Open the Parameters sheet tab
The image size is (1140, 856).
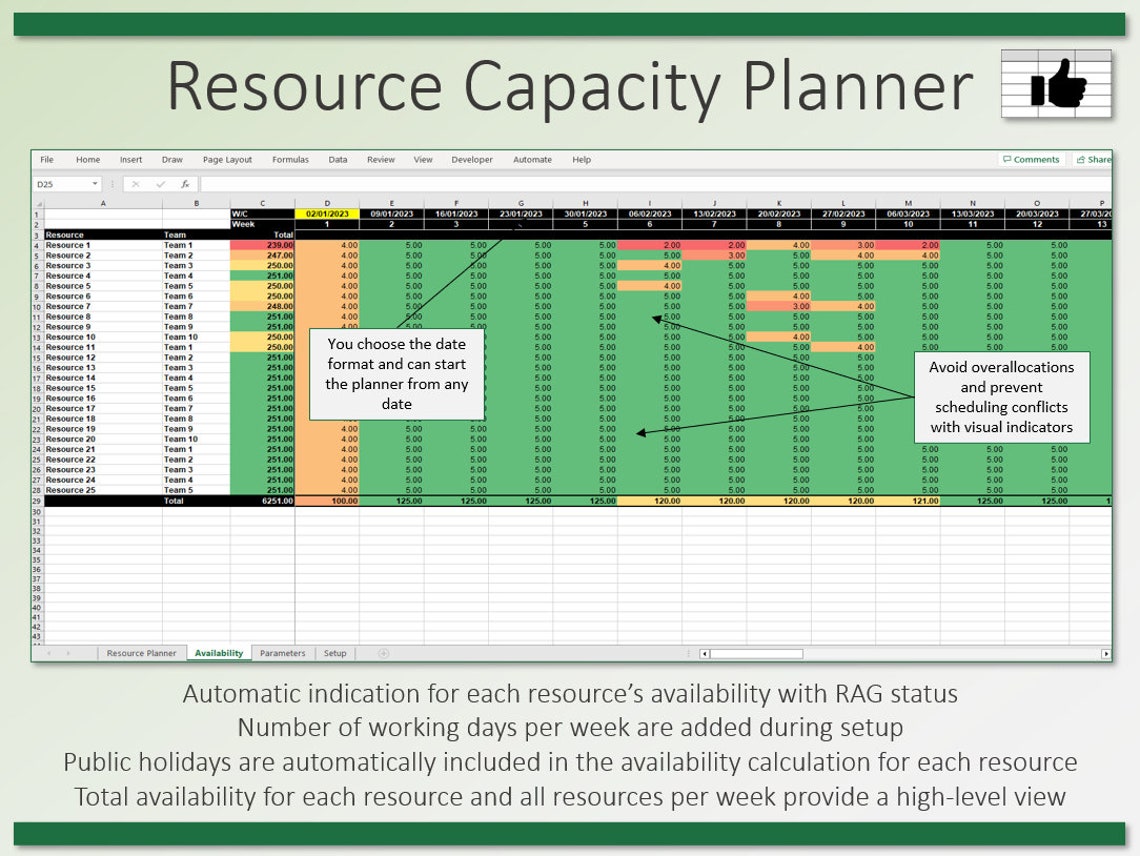pos(283,652)
